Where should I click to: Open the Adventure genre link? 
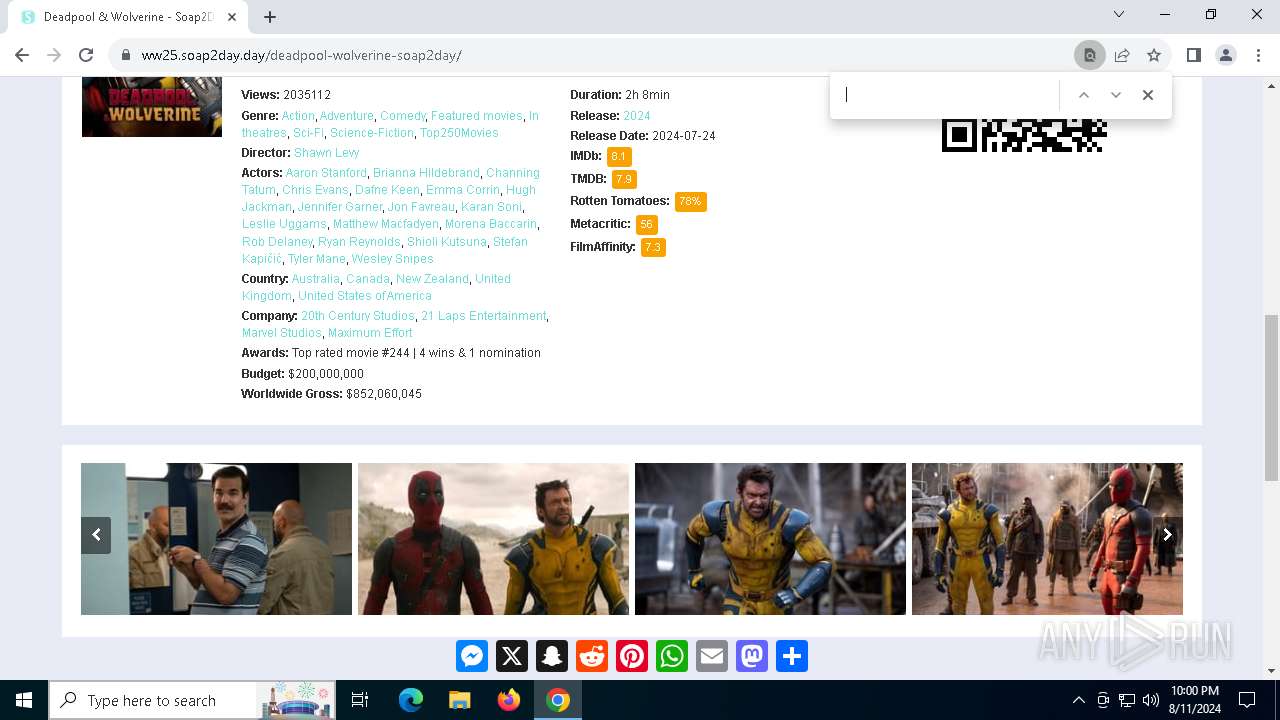[347, 116]
